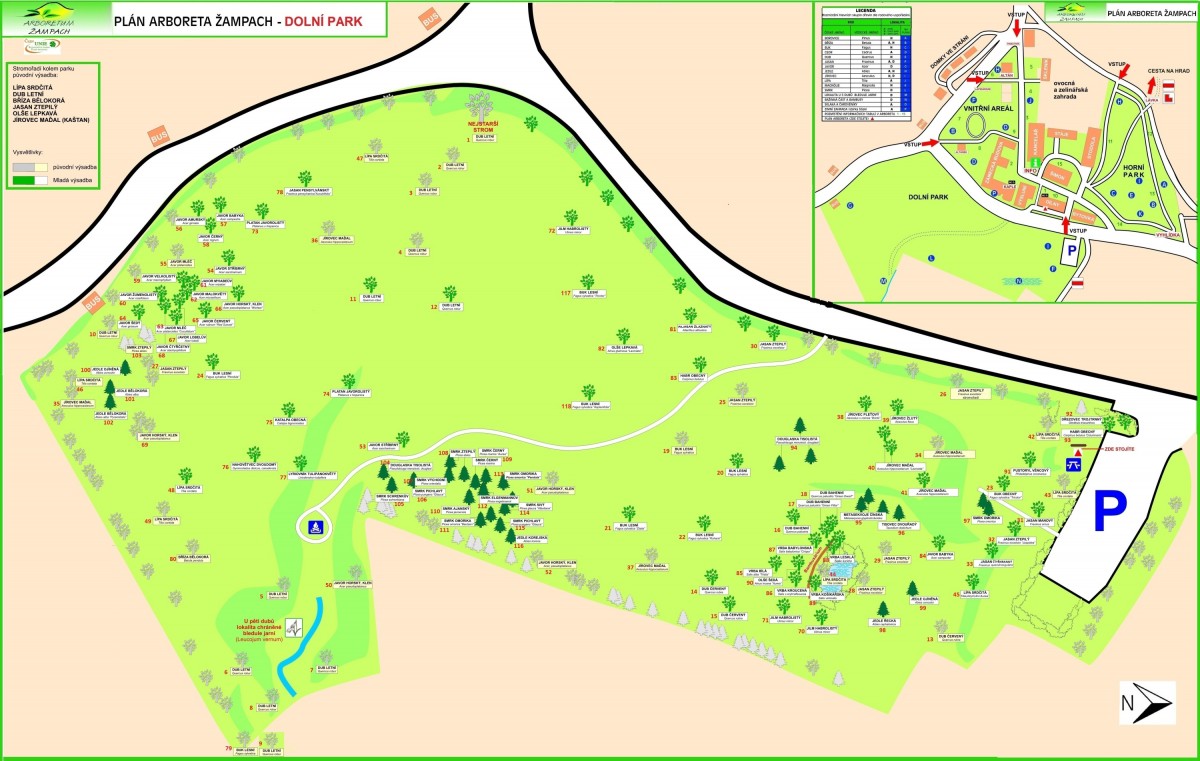Screen dimensions: 1200x761
Task: Click the NEJSTARŠÍ STROM label above tree number 1
Action: [x=485, y=128]
